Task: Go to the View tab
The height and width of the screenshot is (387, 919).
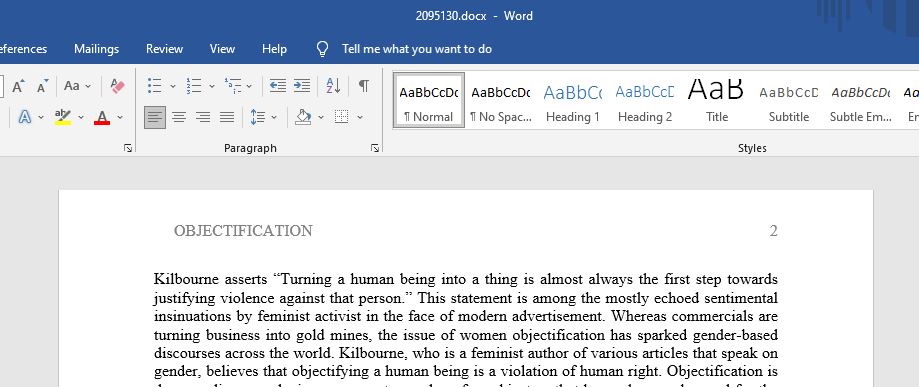Action: coord(222,49)
